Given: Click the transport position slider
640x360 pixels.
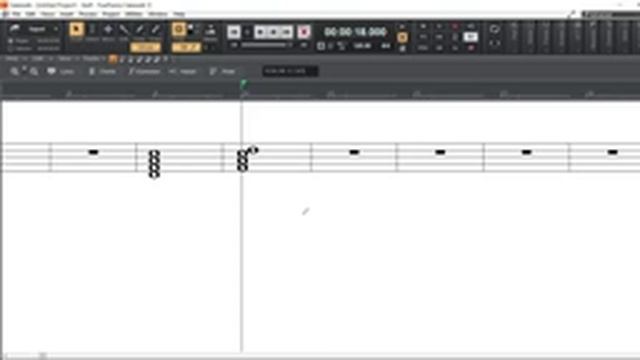Looking at the screenshot, I should pyautogui.click(x=268, y=45).
